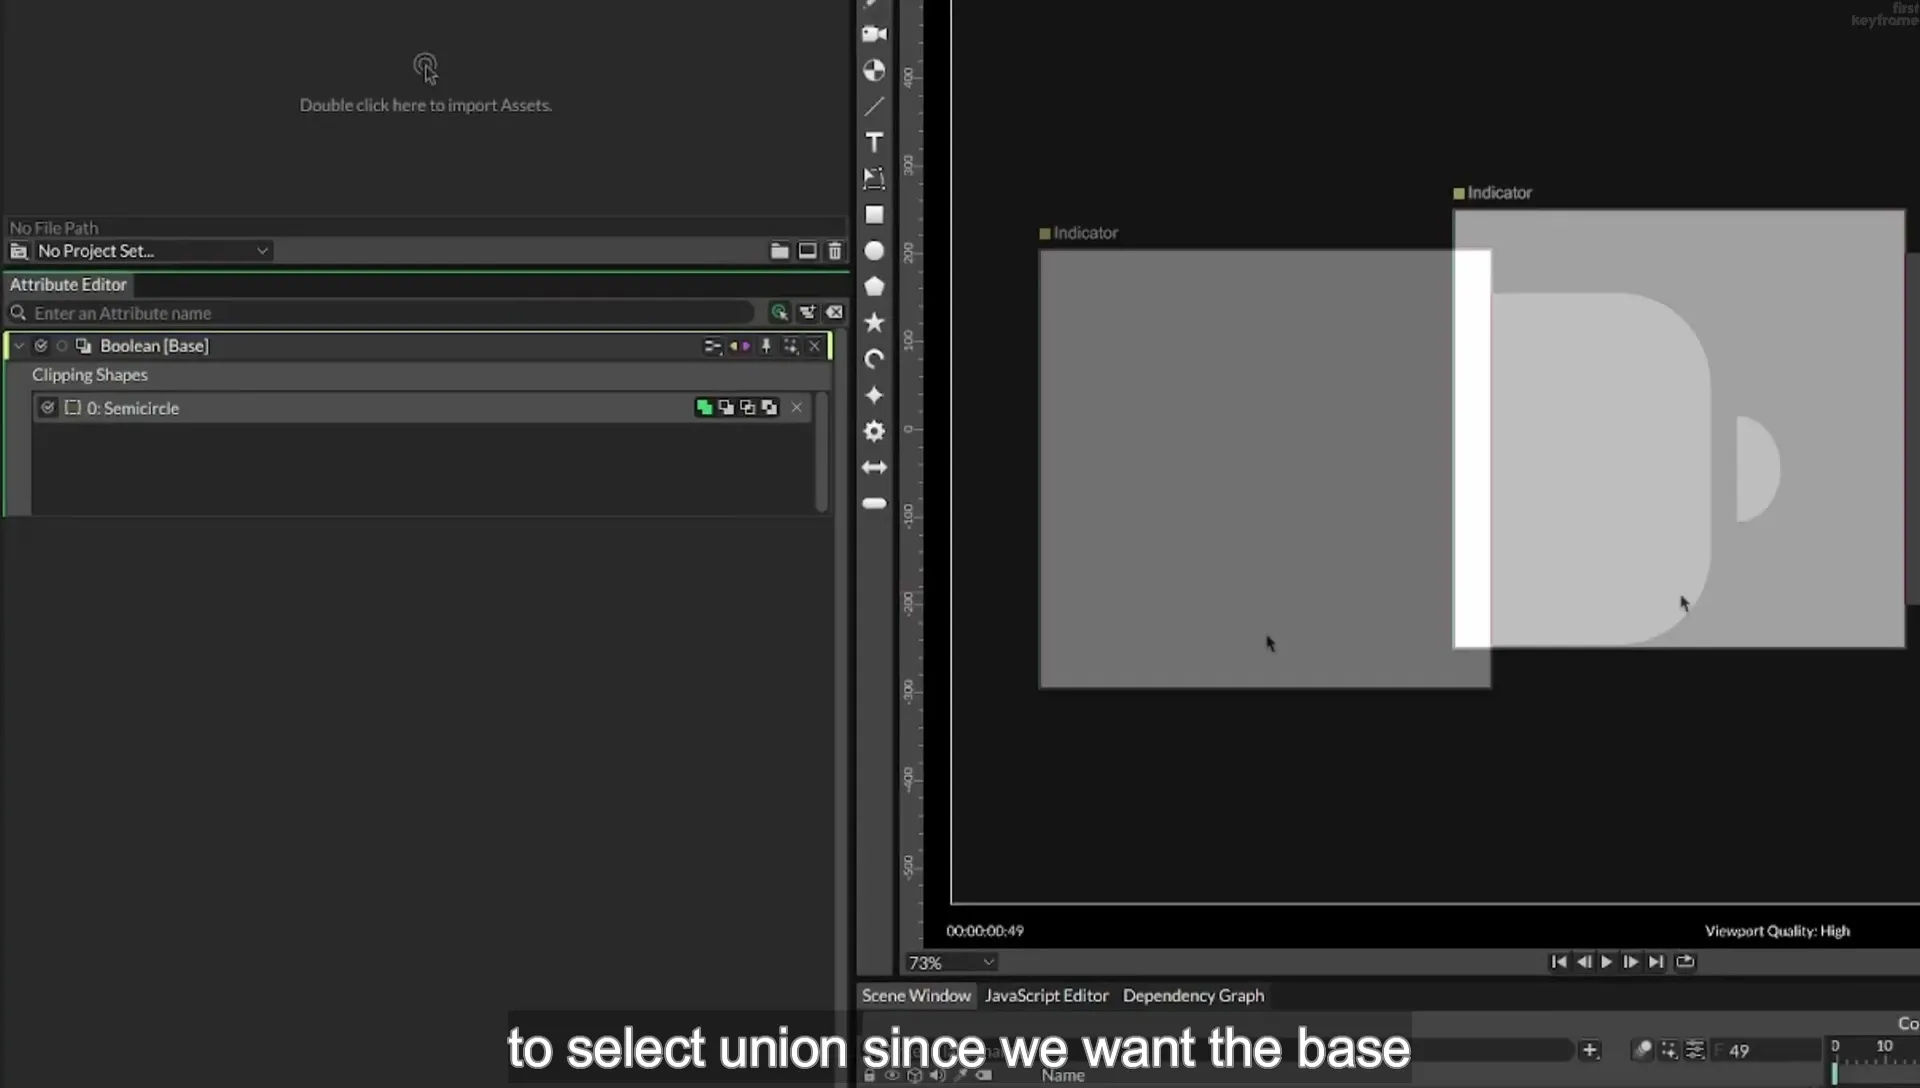
Task: Open the No Project Set dropdown
Action: [x=140, y=251]
